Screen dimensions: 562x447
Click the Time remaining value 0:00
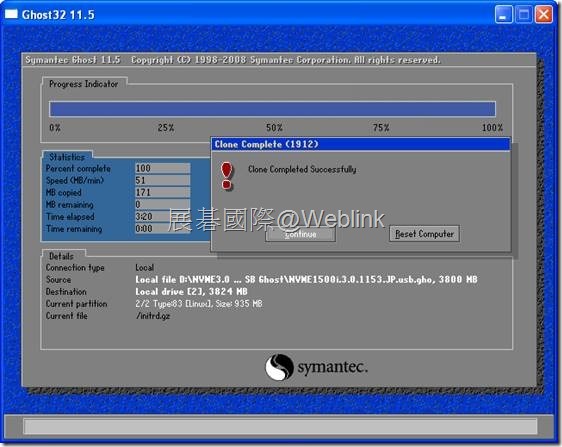162,228
